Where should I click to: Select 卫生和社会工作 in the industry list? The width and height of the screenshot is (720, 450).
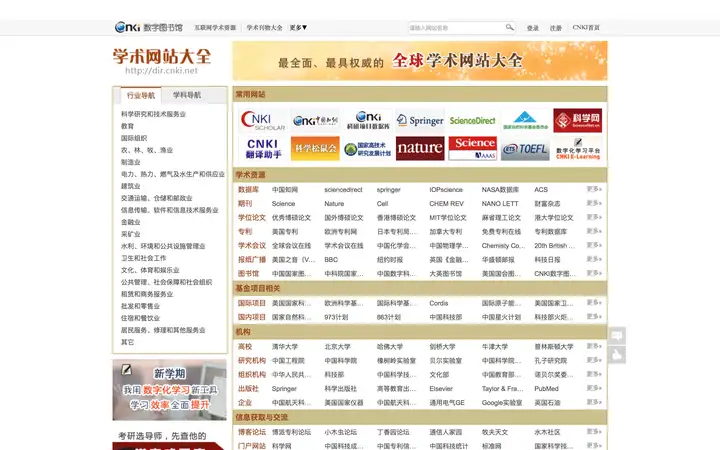144,258
